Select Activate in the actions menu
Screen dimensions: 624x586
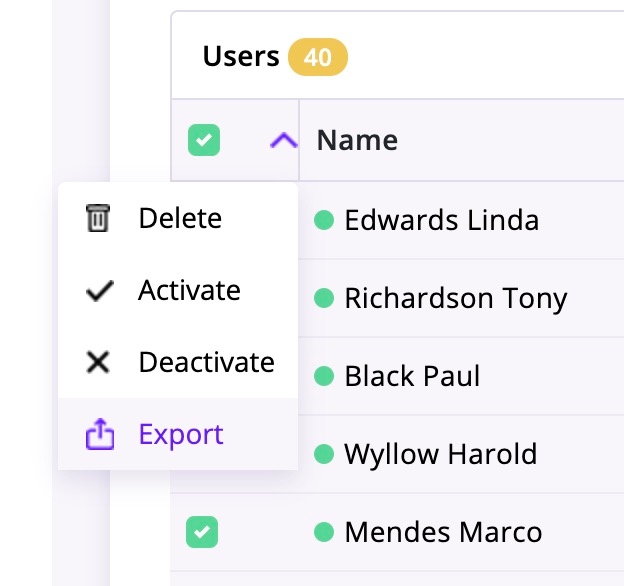click(x=189, y=291)
